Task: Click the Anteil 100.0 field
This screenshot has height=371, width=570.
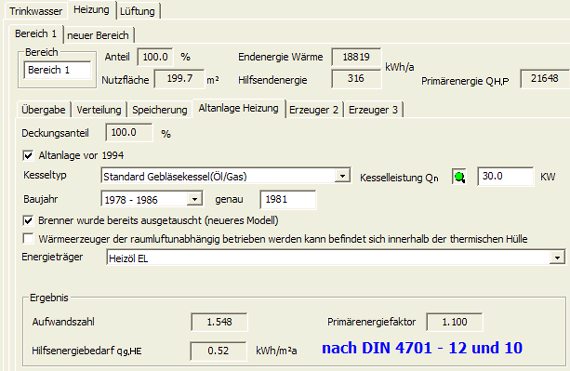Action: pyautogui.click(x=155, y=57)
